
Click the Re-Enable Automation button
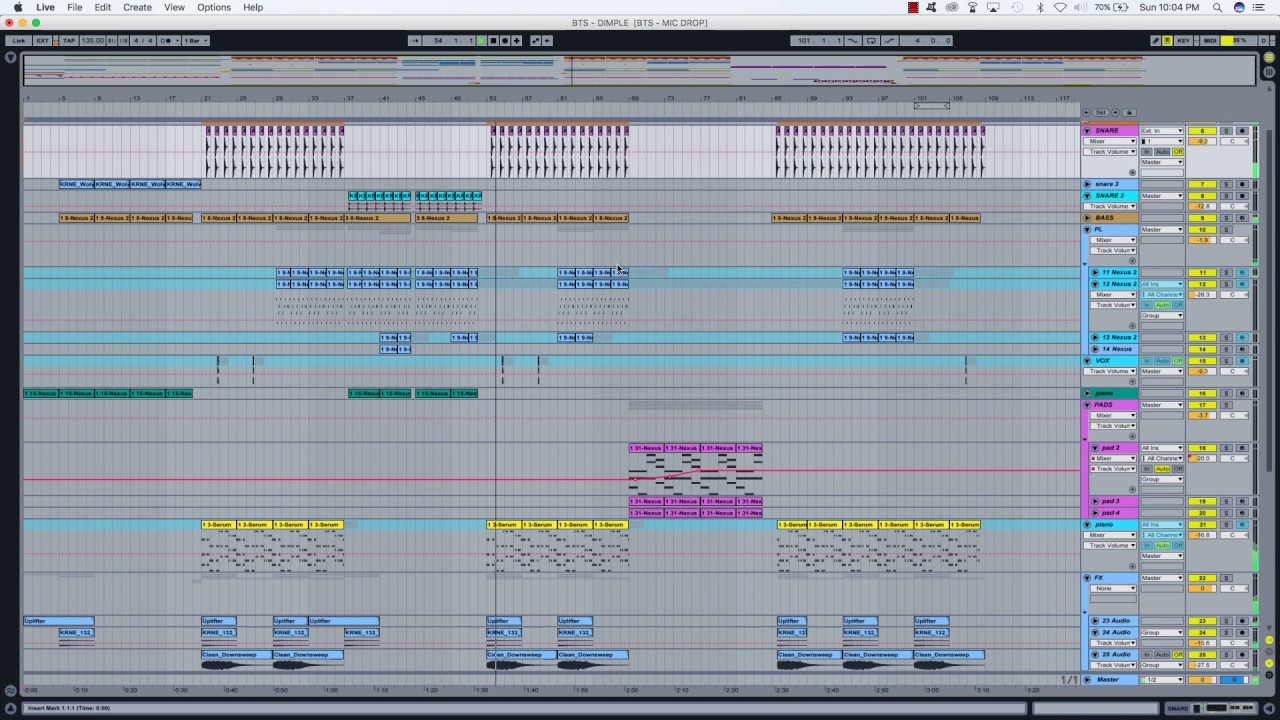(x=547, y=41)
